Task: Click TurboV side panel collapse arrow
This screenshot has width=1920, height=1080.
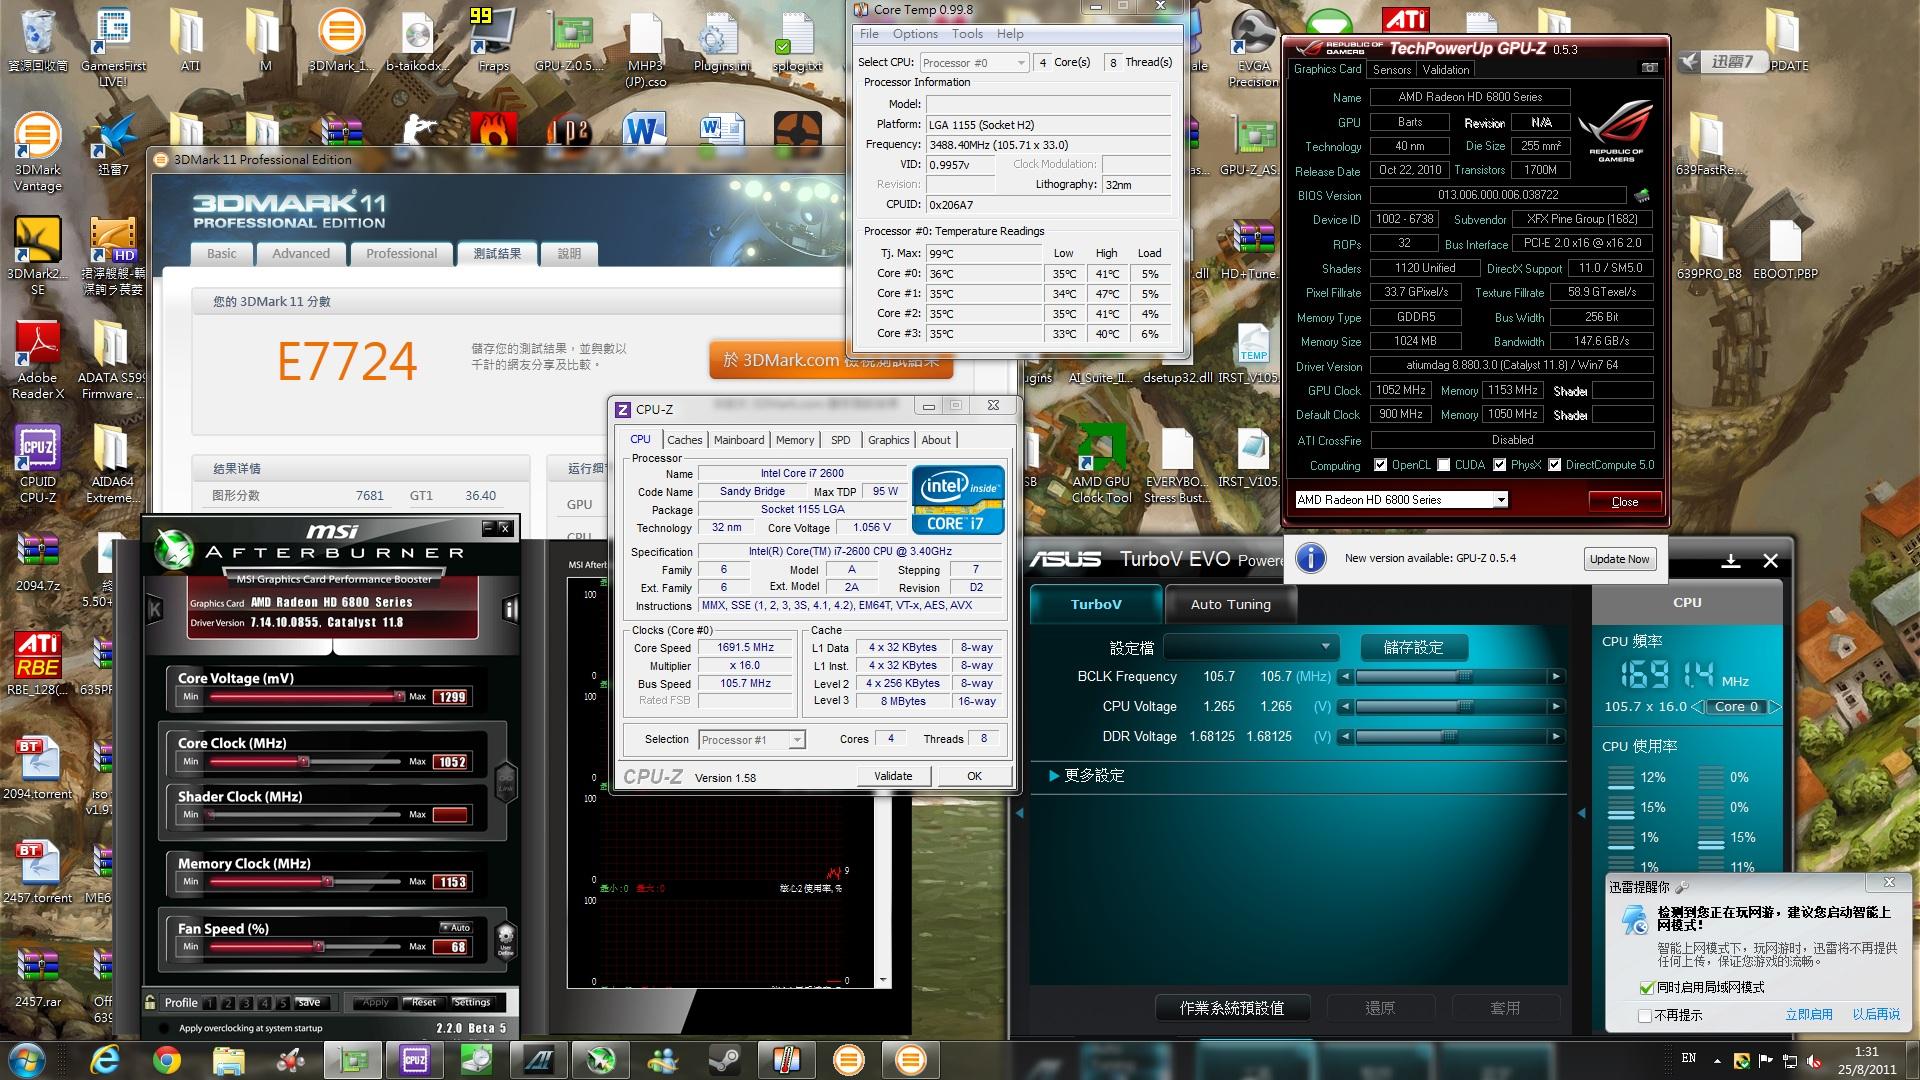Action: coord(1581,813)
